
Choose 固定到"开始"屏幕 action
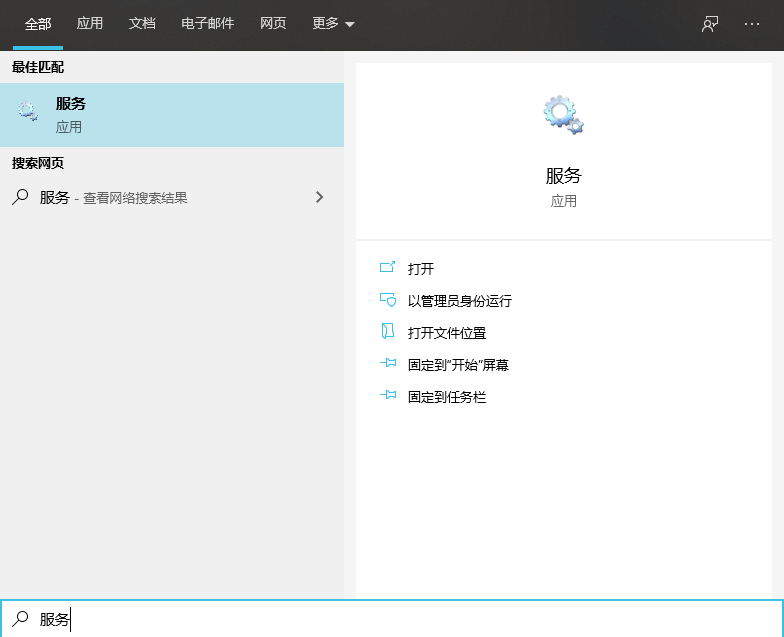(458, 365)
